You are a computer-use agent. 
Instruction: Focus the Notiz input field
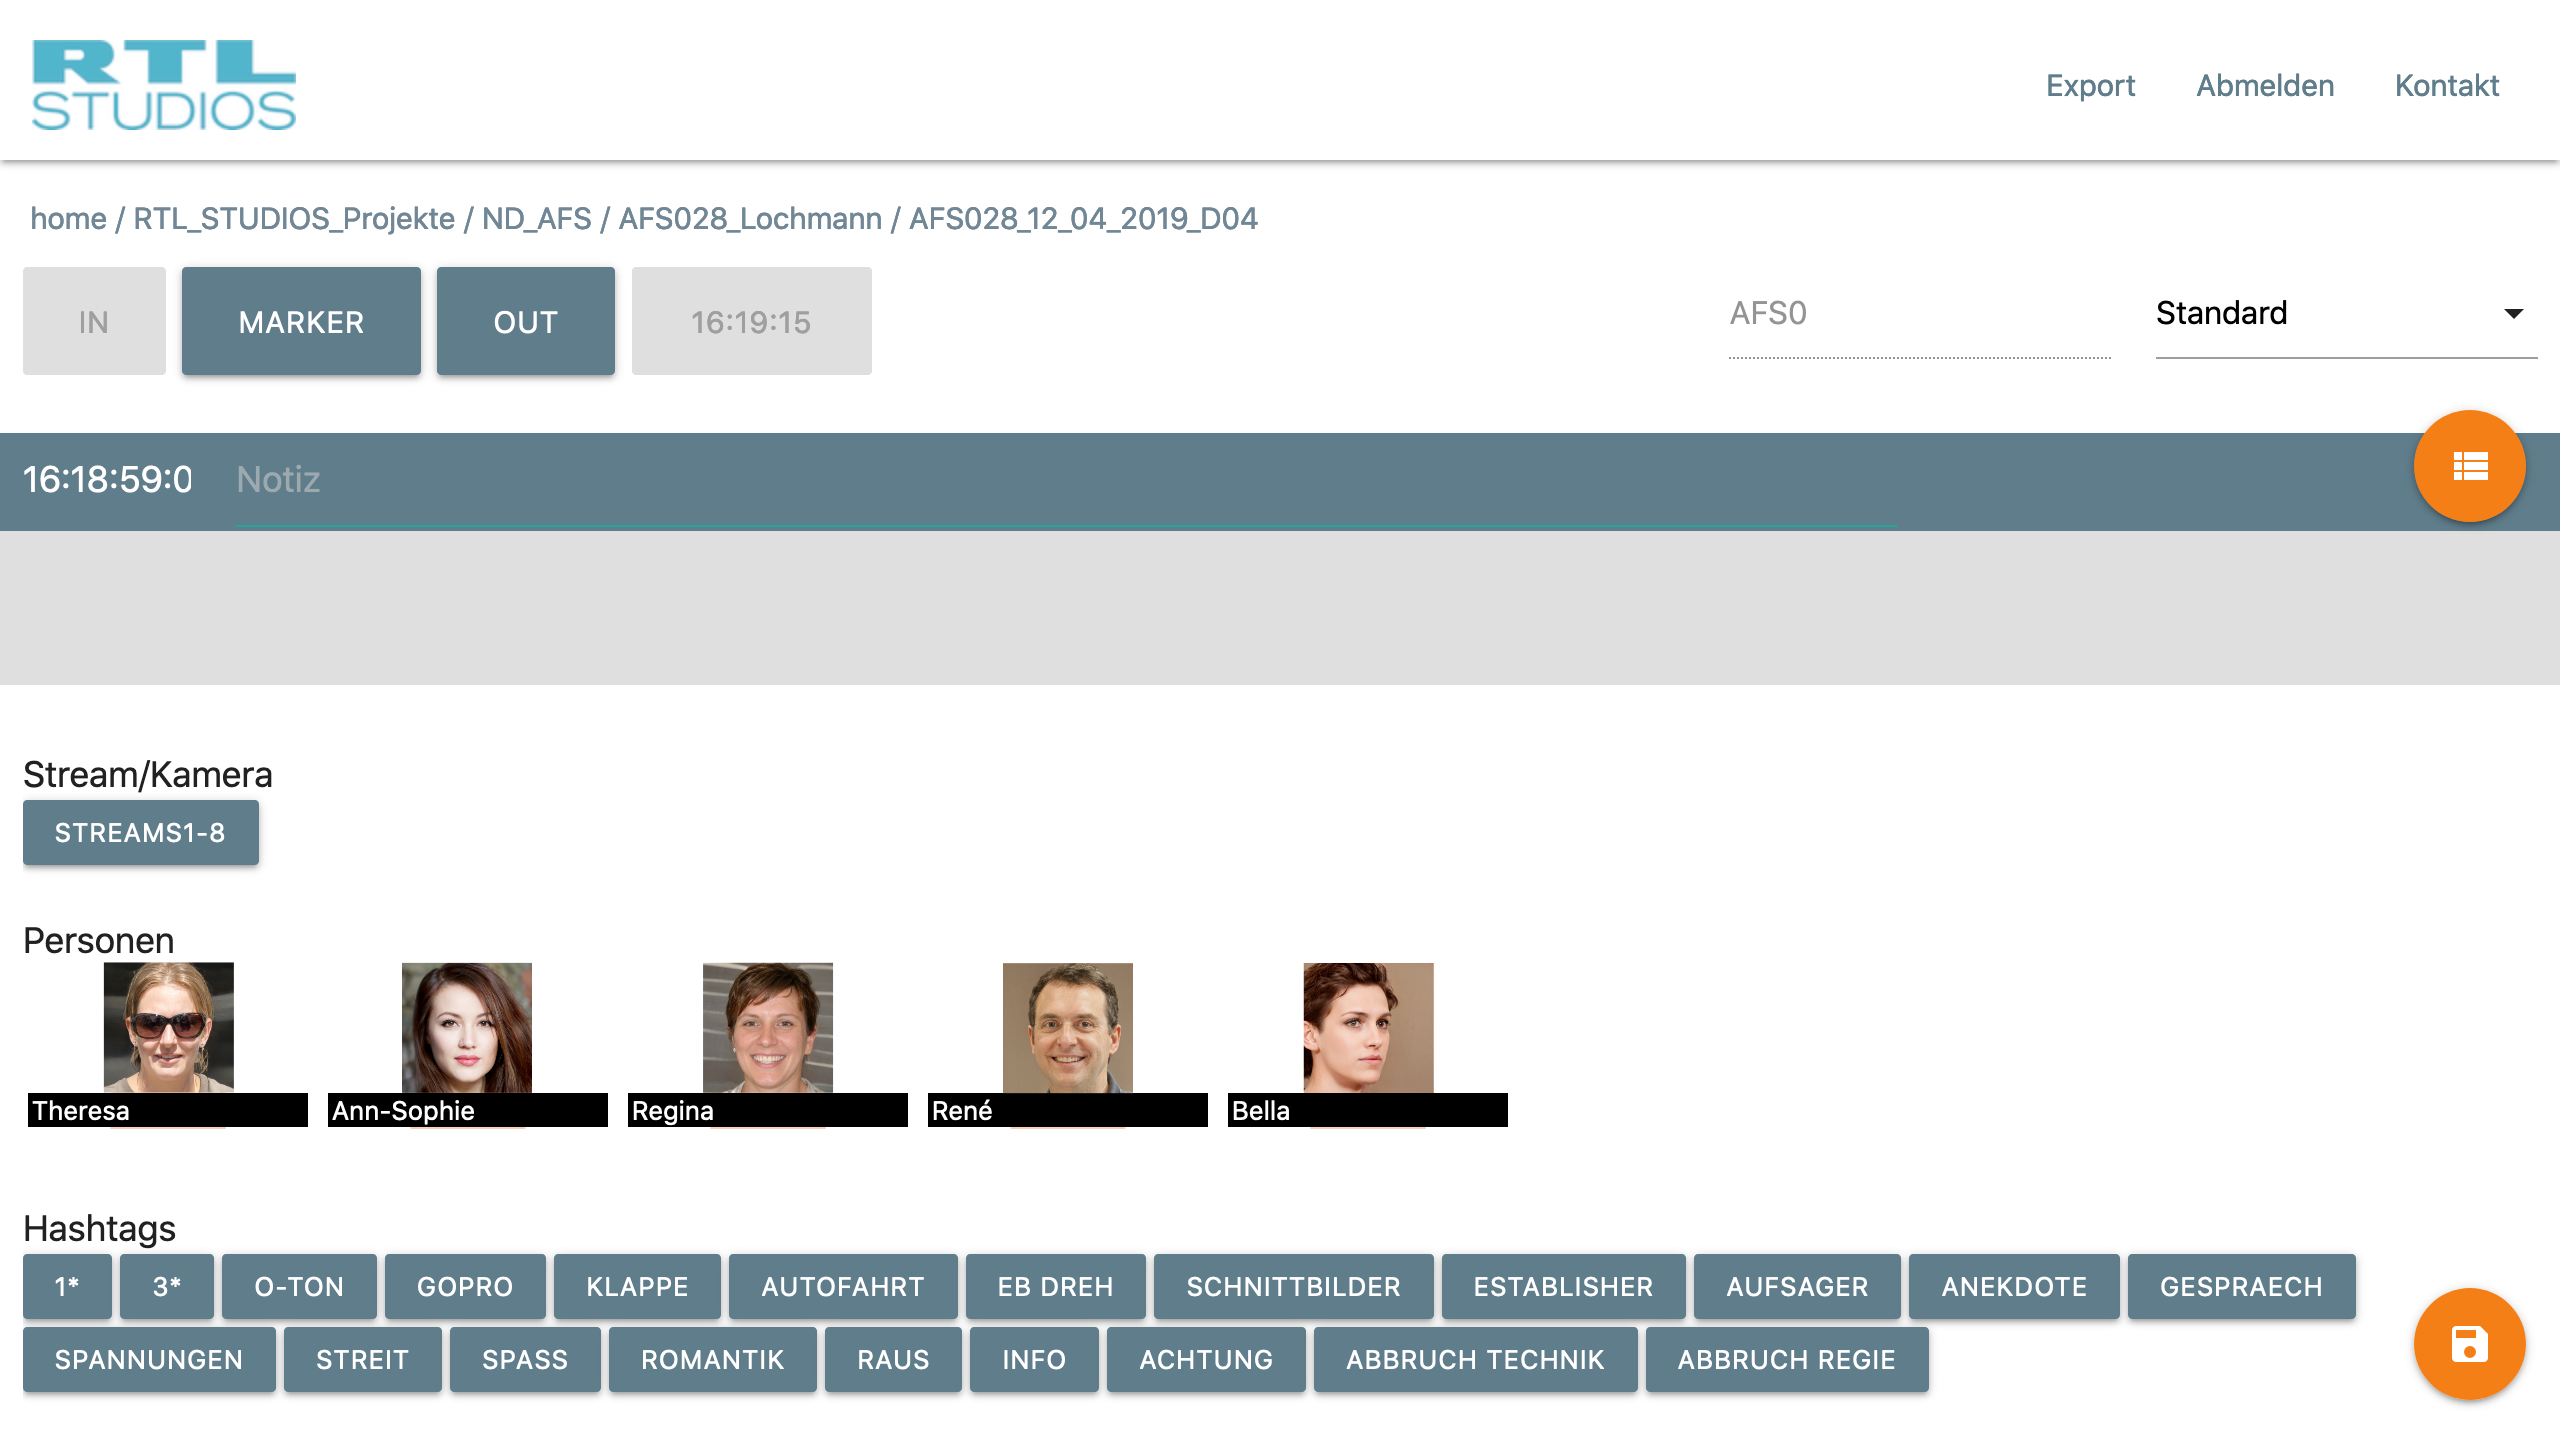[1065, 480]
